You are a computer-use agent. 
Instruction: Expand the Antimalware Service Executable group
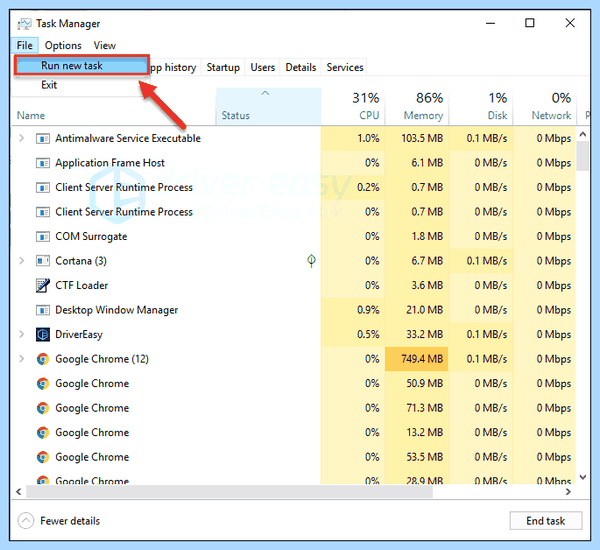pyautogui.click(x=21, y=138)
